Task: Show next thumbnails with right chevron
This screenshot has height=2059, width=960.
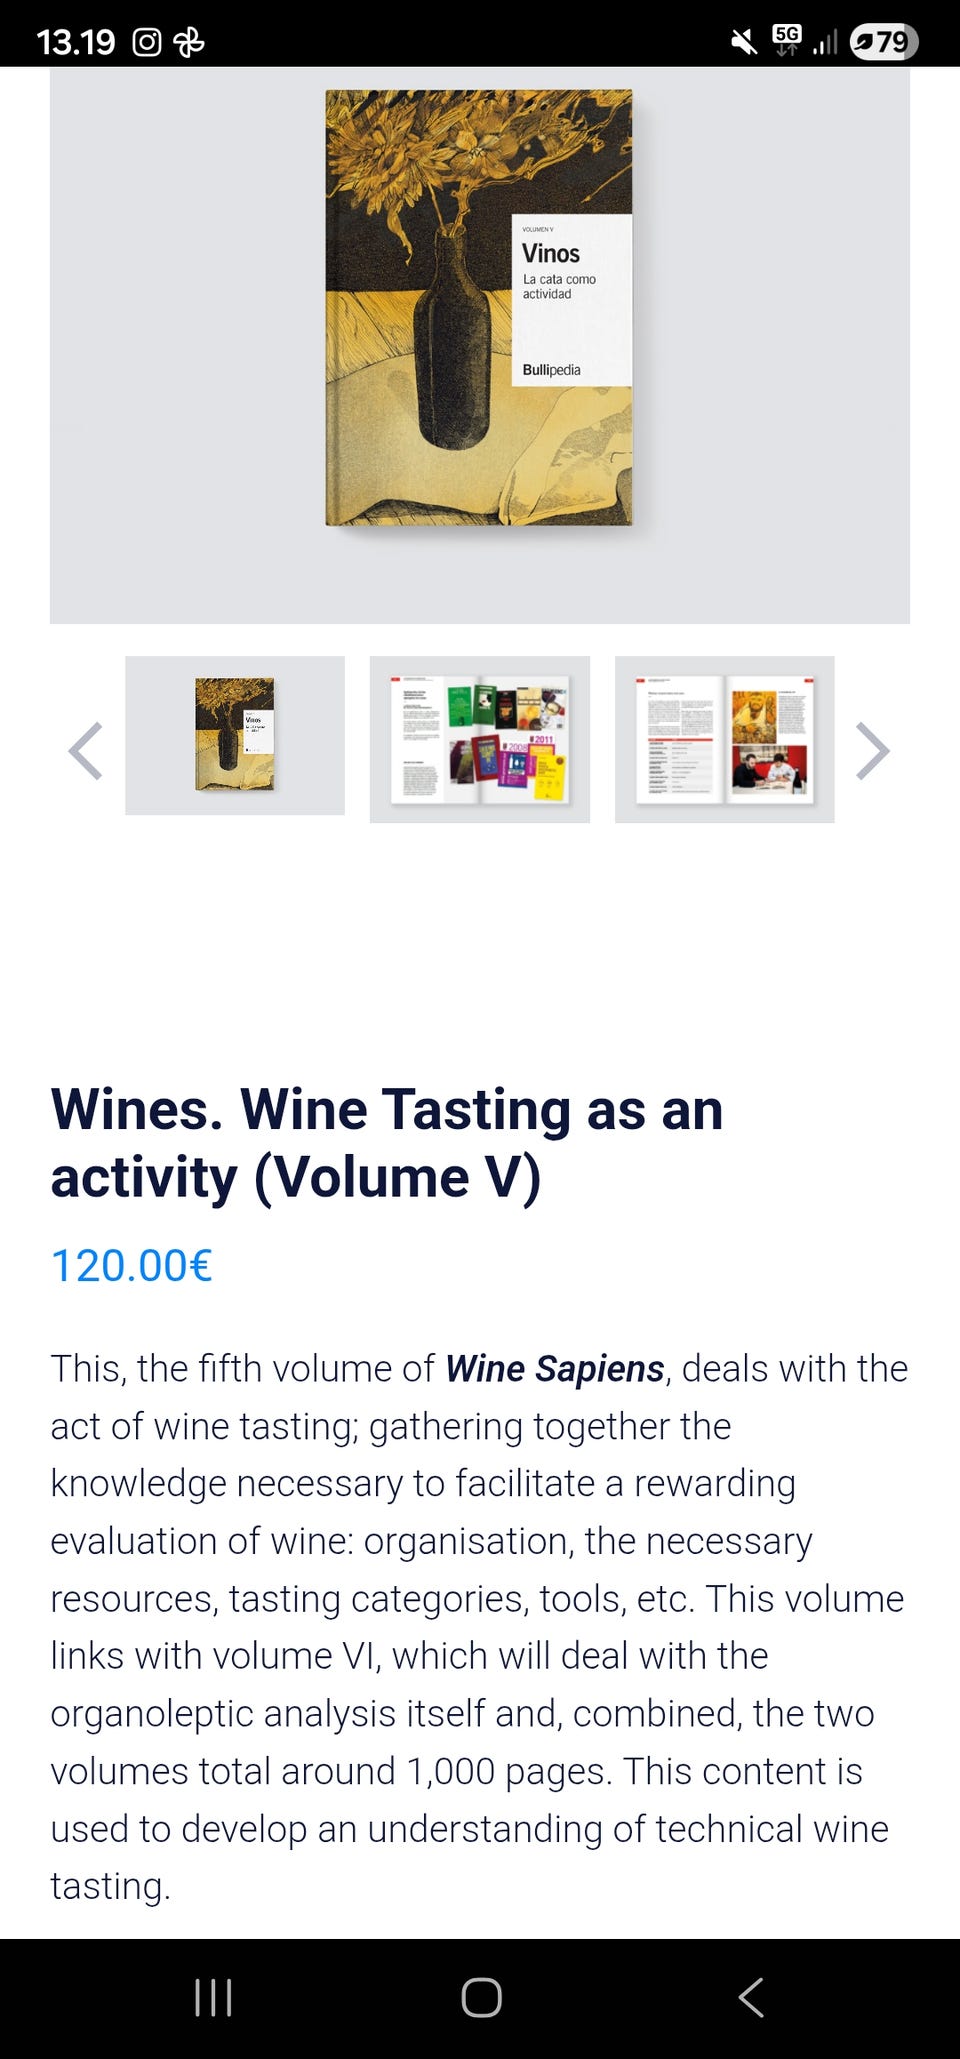Action: coord(873,750)
